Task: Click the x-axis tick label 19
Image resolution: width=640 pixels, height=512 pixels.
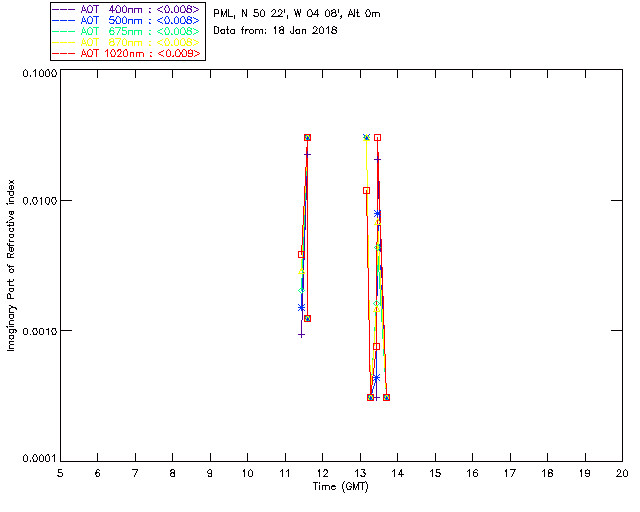Action: coord(585,473)
